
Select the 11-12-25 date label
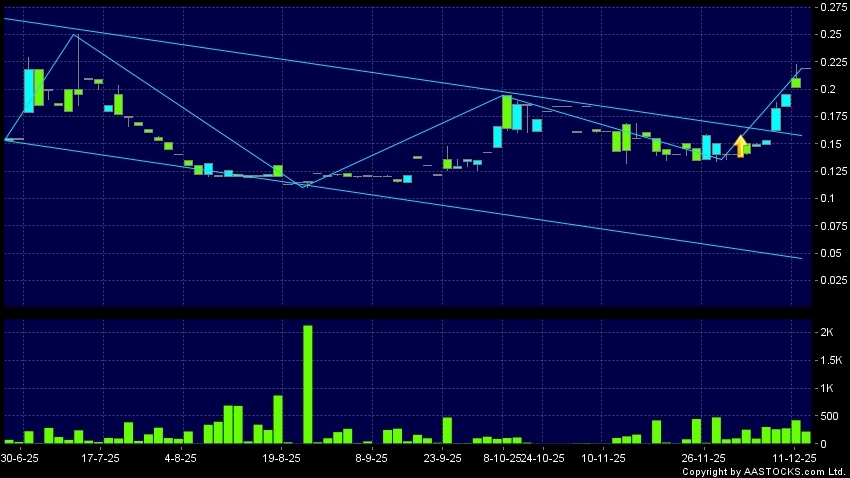click(x=797, y=456)
